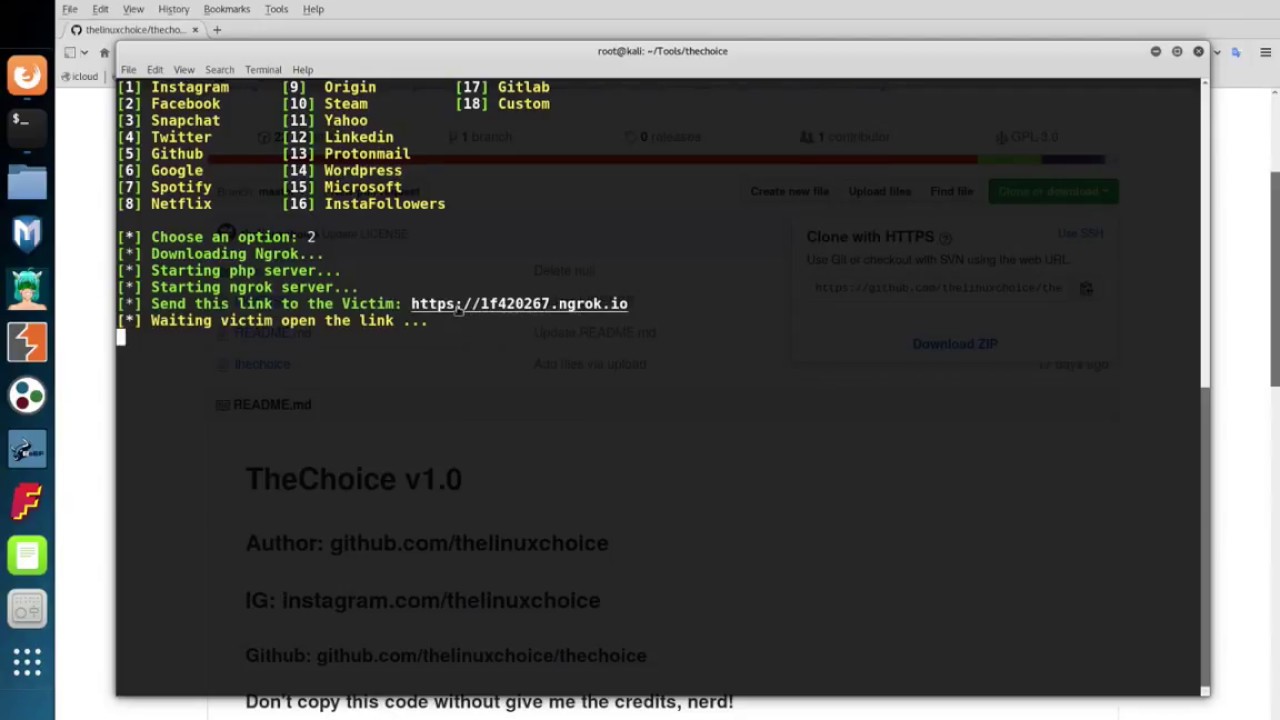
Task: Open a new Firefox tab with plus
Action: coord(217,30)
